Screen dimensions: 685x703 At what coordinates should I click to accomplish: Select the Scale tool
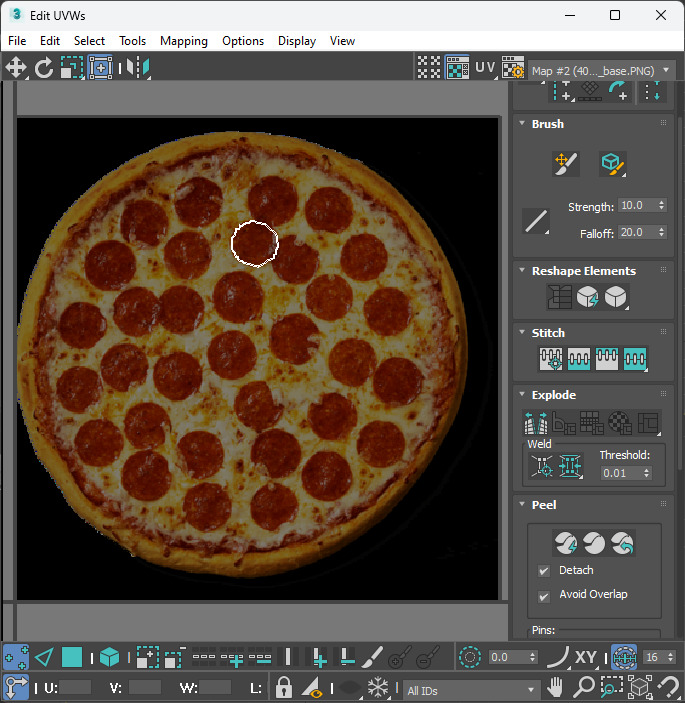72,68
